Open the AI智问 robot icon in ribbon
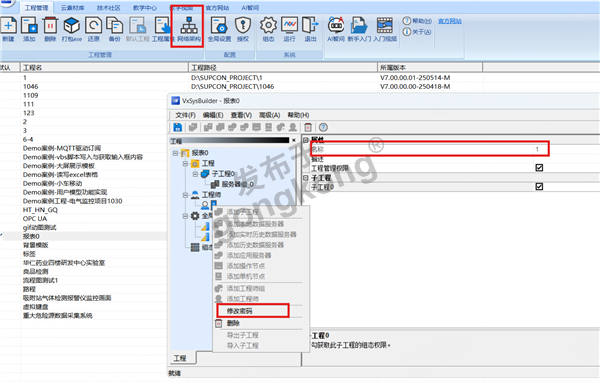The width and height of the screenshot is (600, 383). (x=336, y=26)
